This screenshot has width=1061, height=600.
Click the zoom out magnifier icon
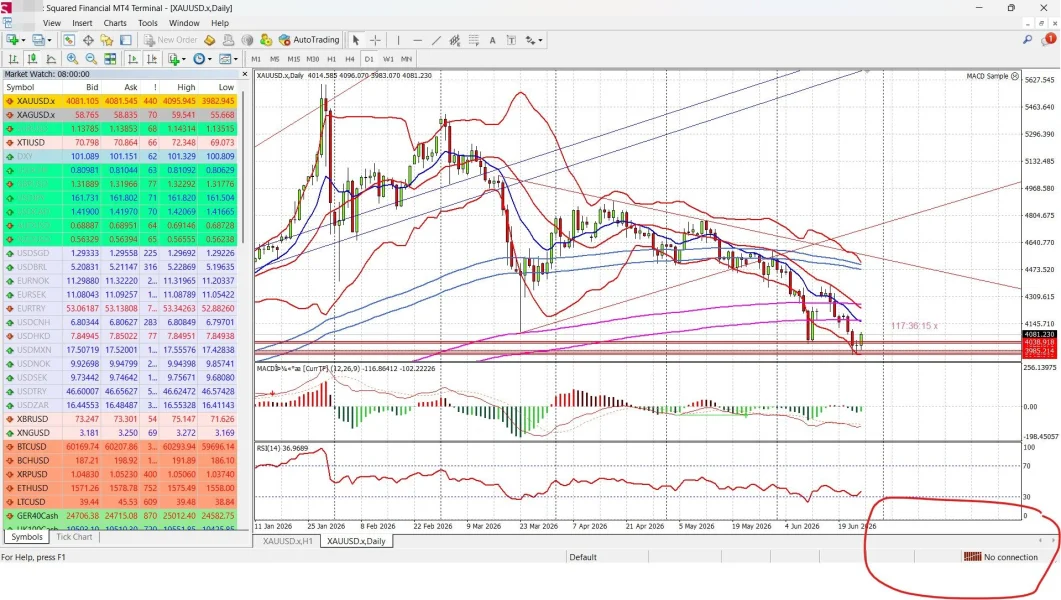click(91, 59)
